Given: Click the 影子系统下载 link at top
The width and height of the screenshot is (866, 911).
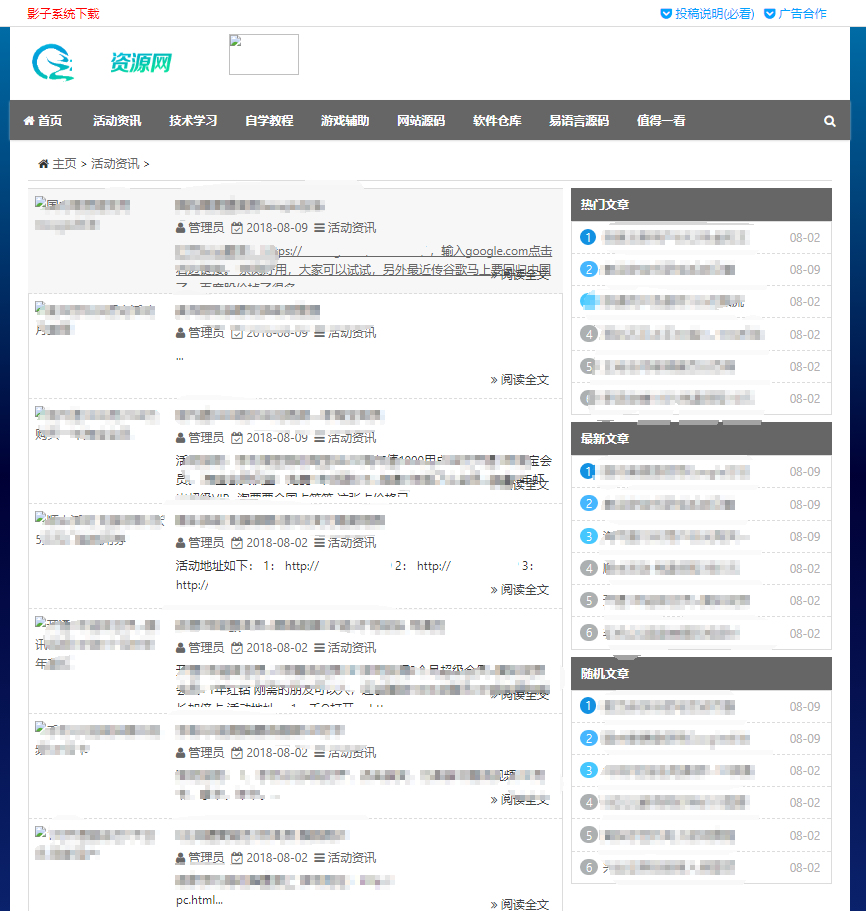Looking at the screenshot, I should pyautogui.click(x=63, y=14).
